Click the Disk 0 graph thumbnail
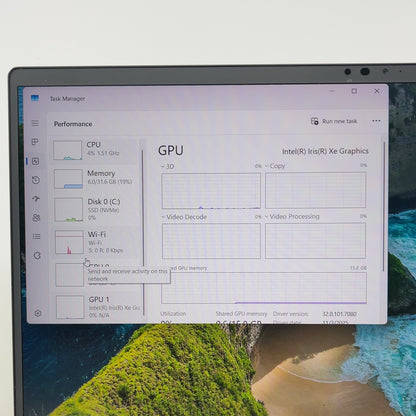 [x=69, y=209]
